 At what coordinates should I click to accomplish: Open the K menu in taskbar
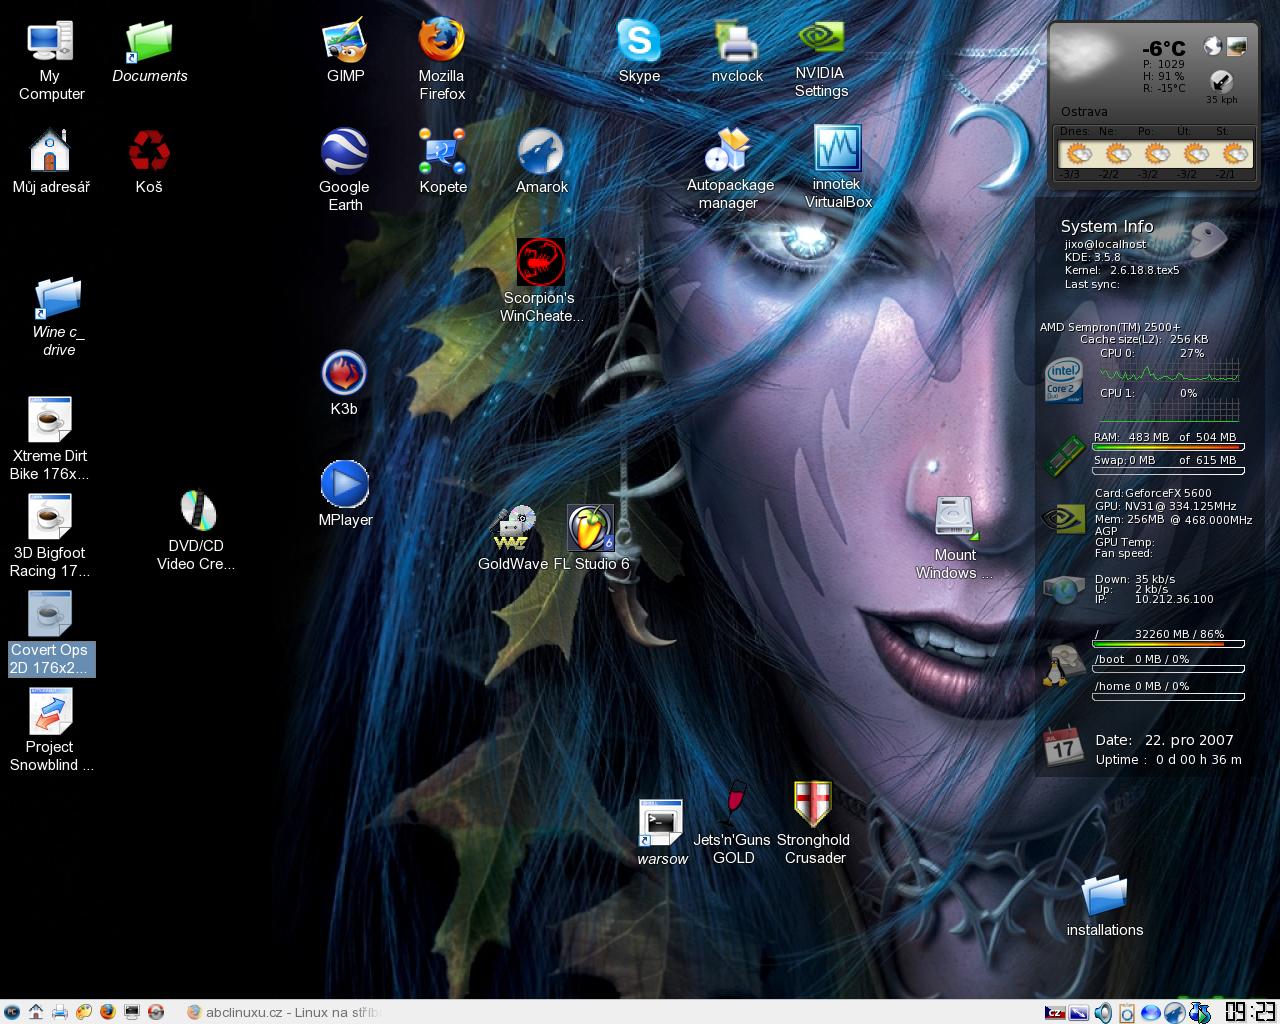coord(12,1012)
